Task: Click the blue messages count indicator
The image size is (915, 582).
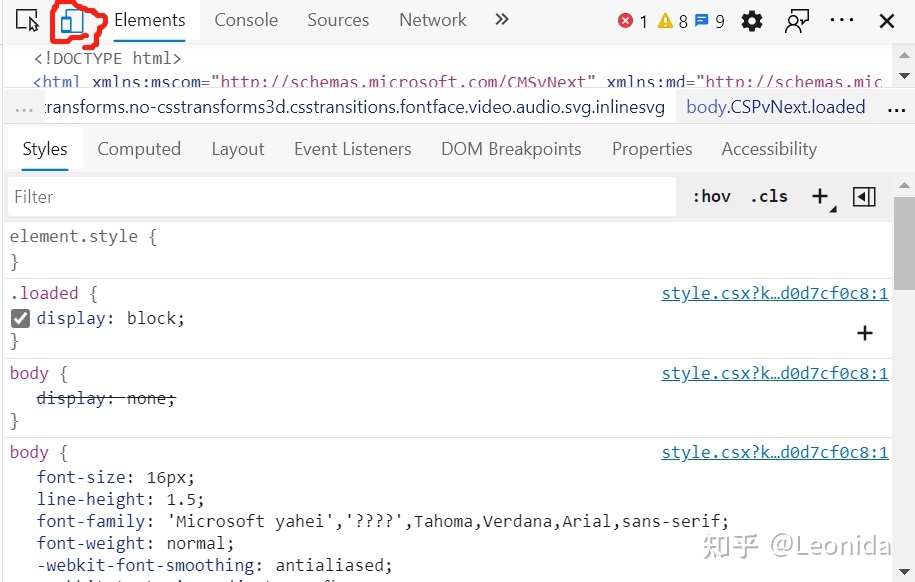Action: [x=710, y=21]
